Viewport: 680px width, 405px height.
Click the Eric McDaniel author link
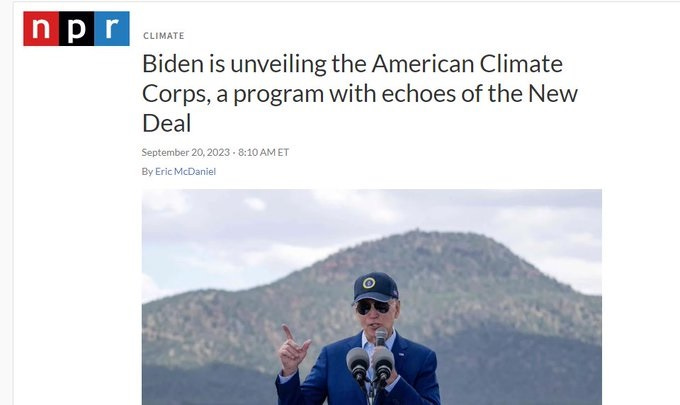[x=185, y=171]
